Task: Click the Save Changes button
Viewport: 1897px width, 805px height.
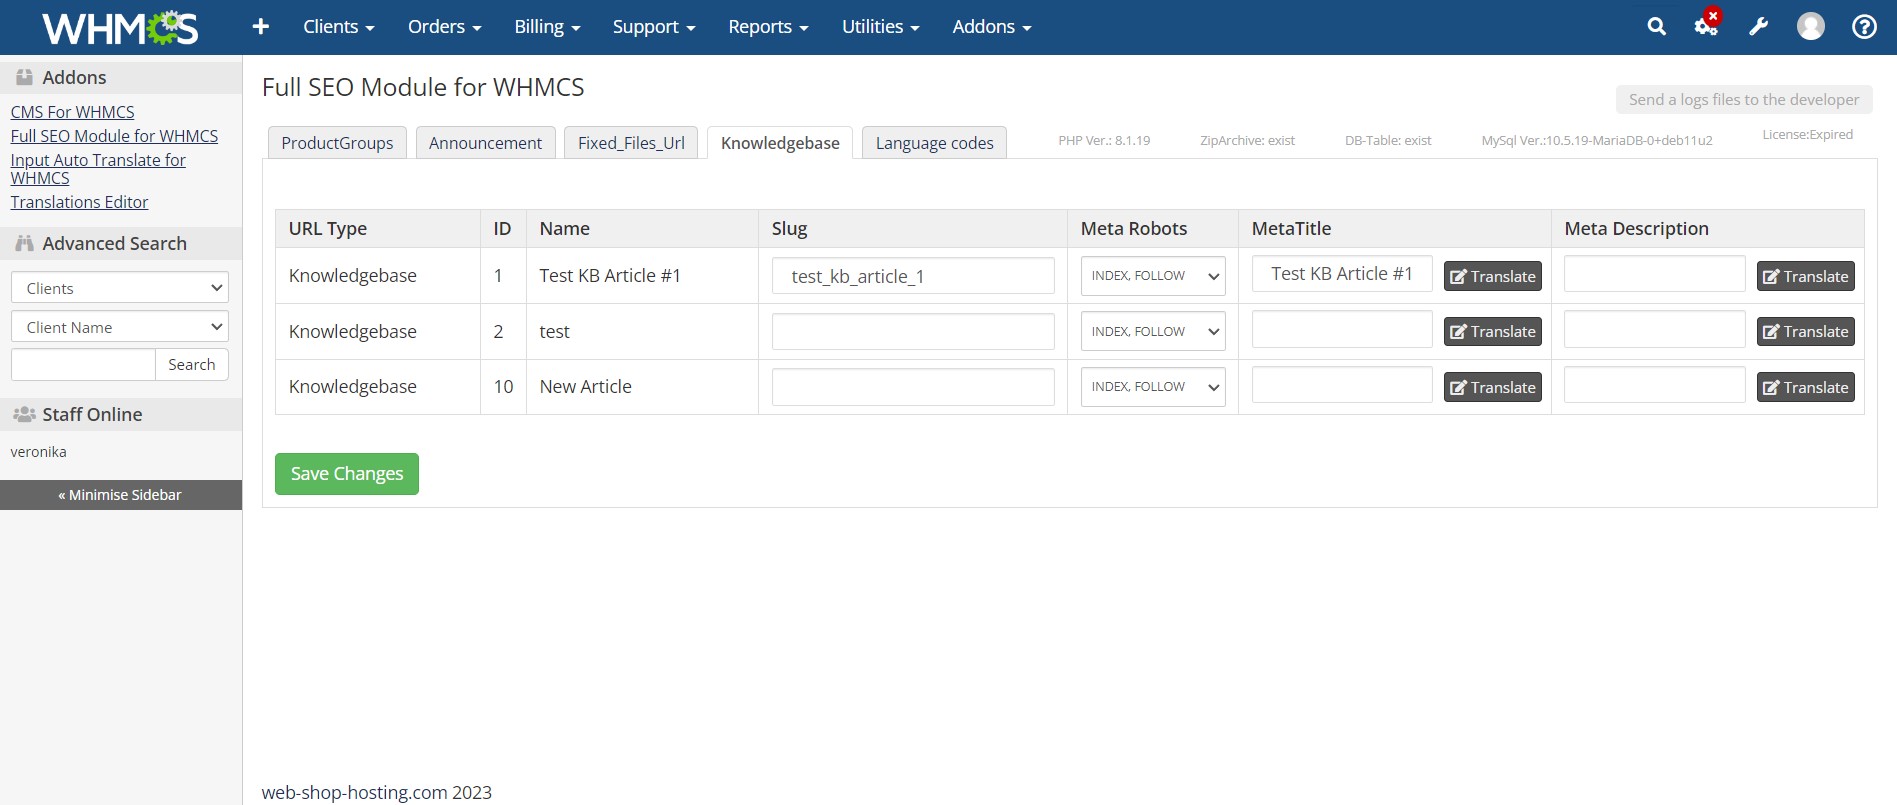Action: click(x=347, y=474)
